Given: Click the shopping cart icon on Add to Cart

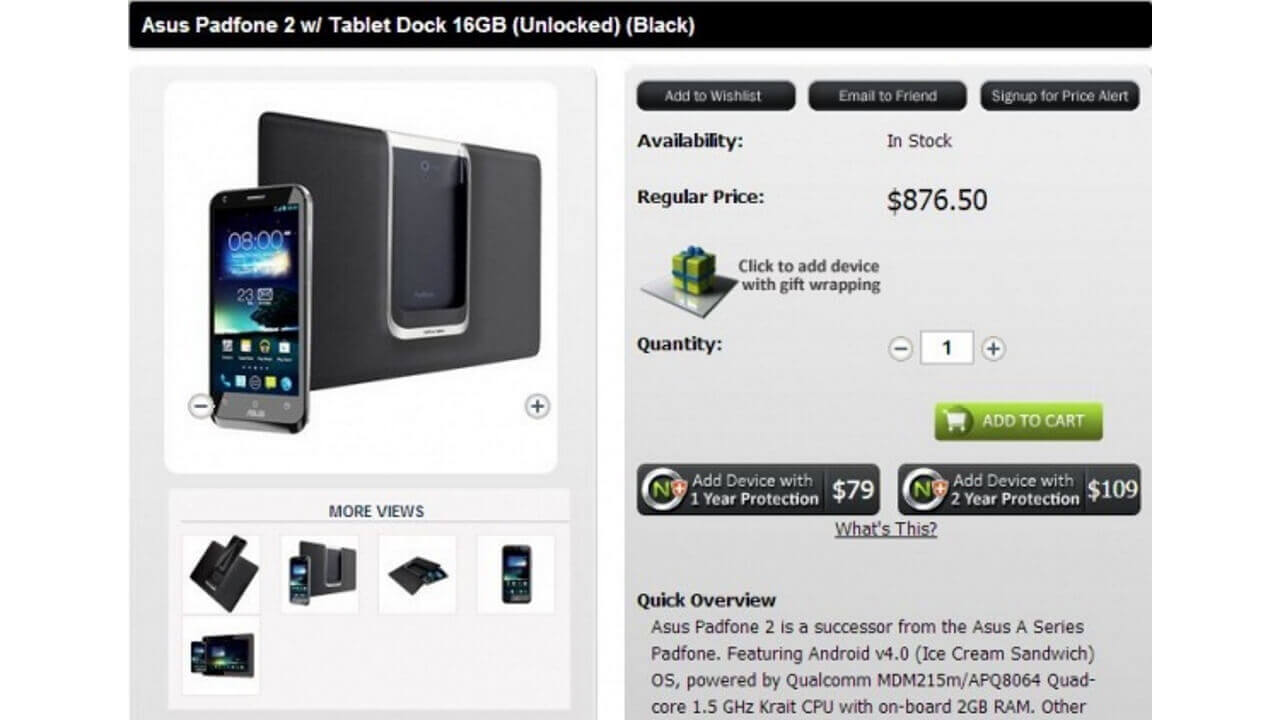Looking at the screenshot, I should (x=957, y=421).
